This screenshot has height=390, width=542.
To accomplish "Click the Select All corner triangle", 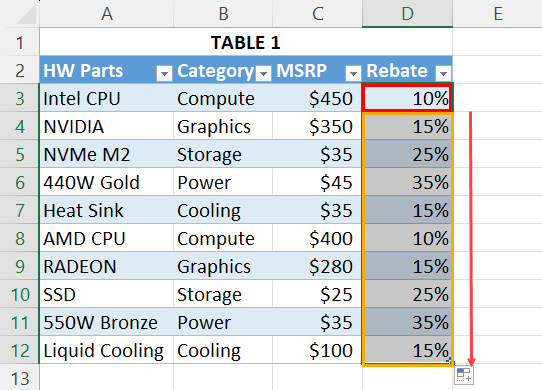I will [27, 15].
